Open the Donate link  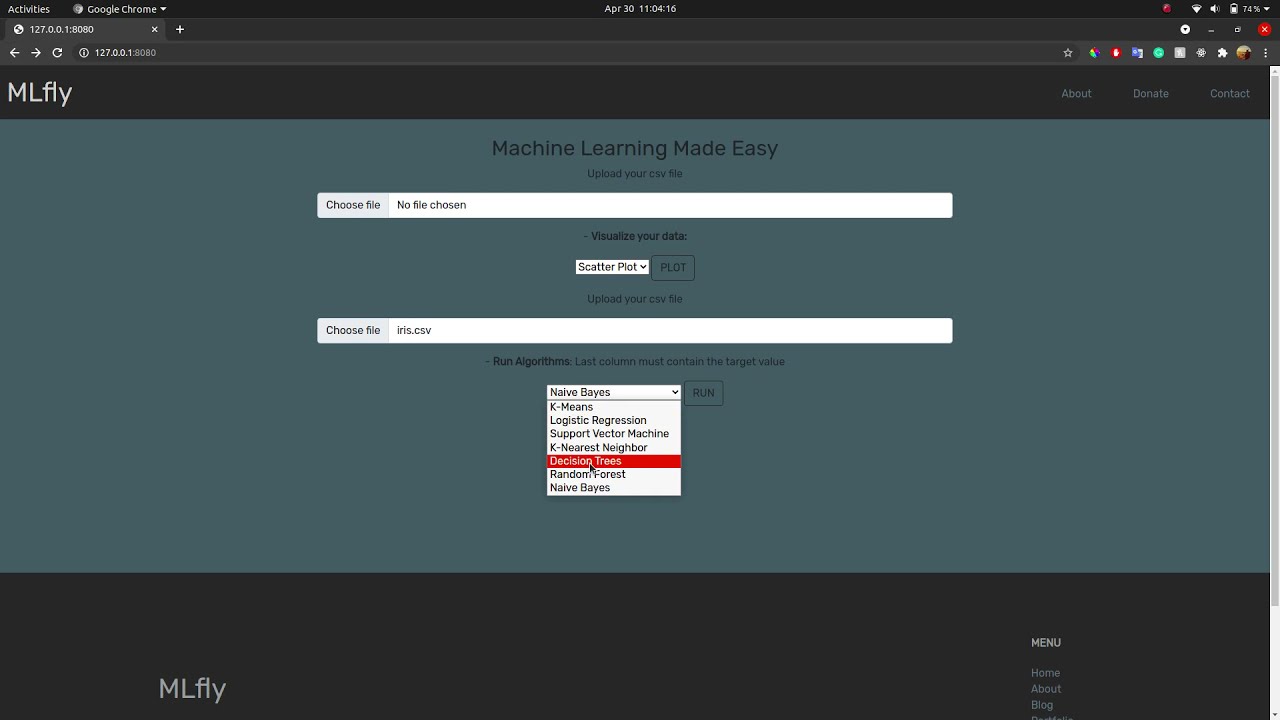tap(1150, 94)
